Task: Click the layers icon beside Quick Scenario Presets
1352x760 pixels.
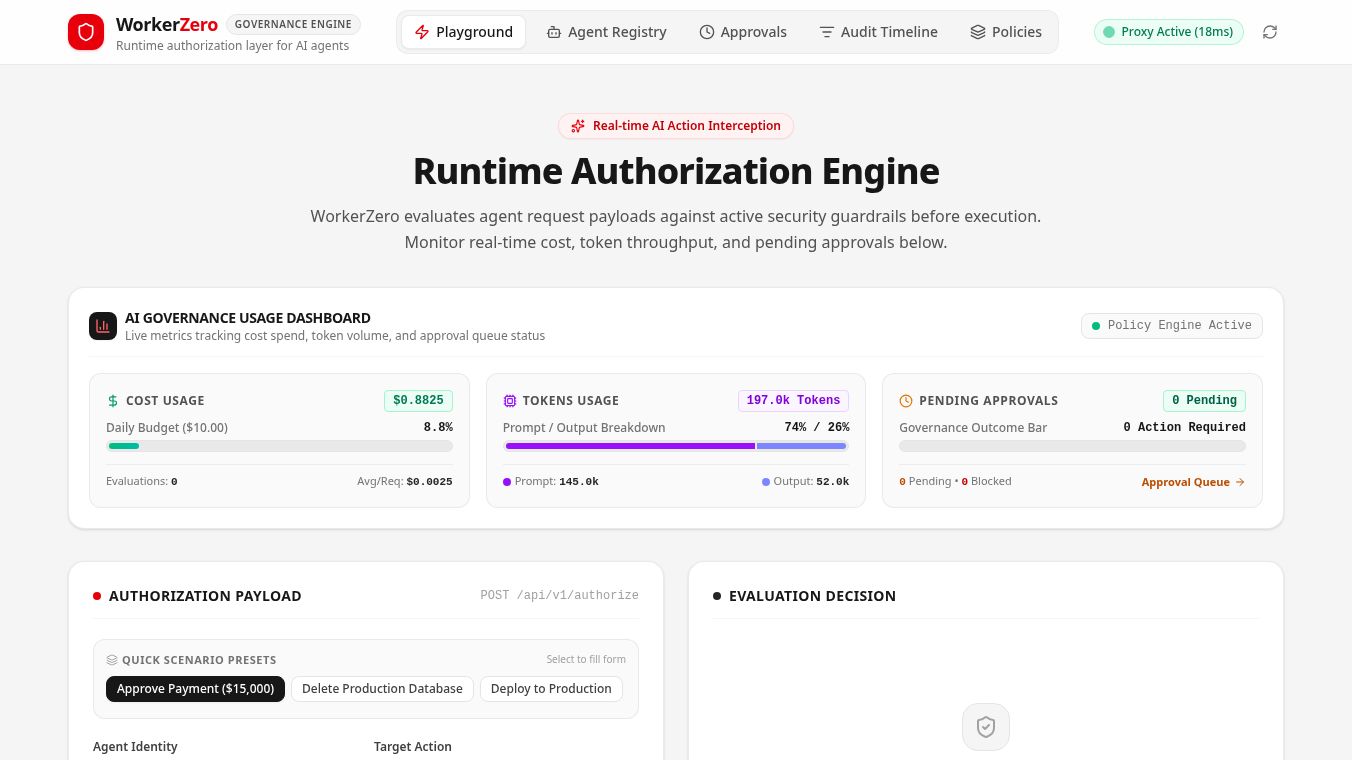Action: [112, 660]
